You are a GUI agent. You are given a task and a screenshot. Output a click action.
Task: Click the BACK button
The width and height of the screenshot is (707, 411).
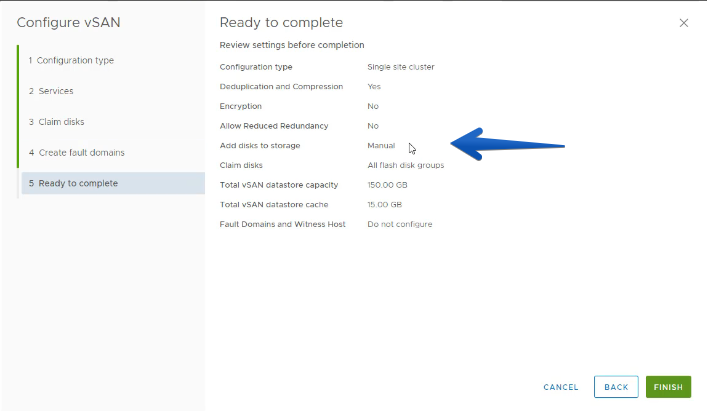pos(616,387)
